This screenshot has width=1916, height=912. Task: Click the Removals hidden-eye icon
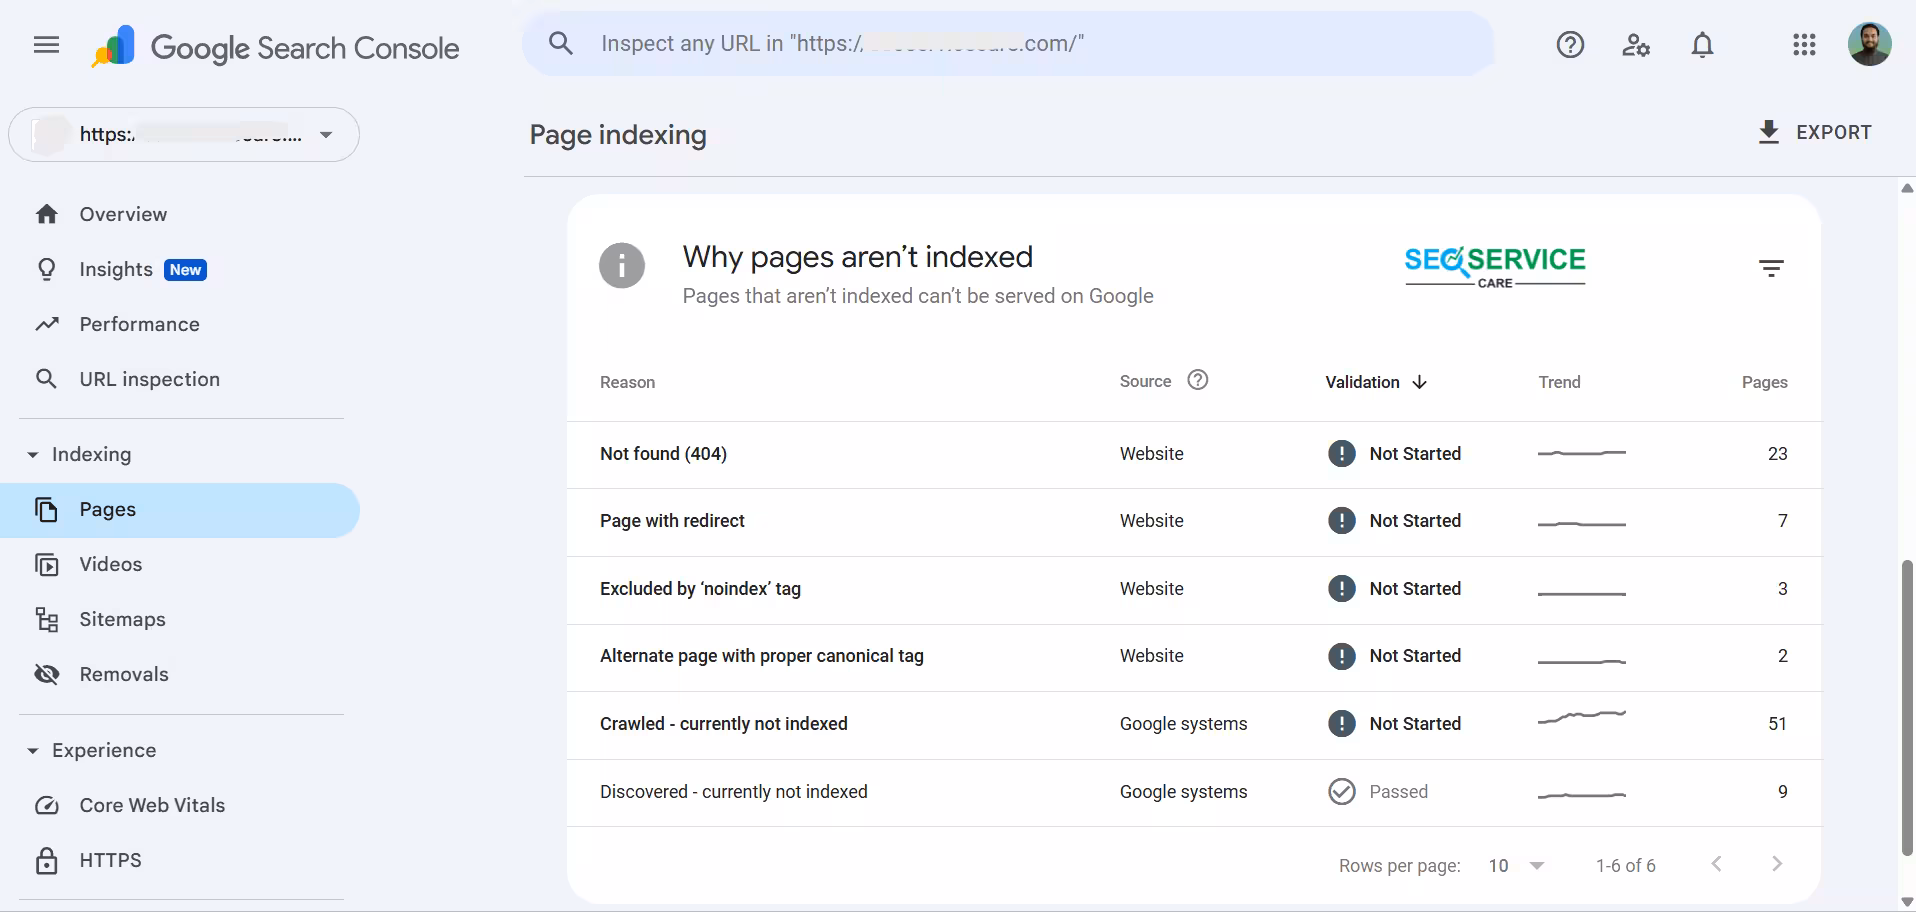coord(47,674)
